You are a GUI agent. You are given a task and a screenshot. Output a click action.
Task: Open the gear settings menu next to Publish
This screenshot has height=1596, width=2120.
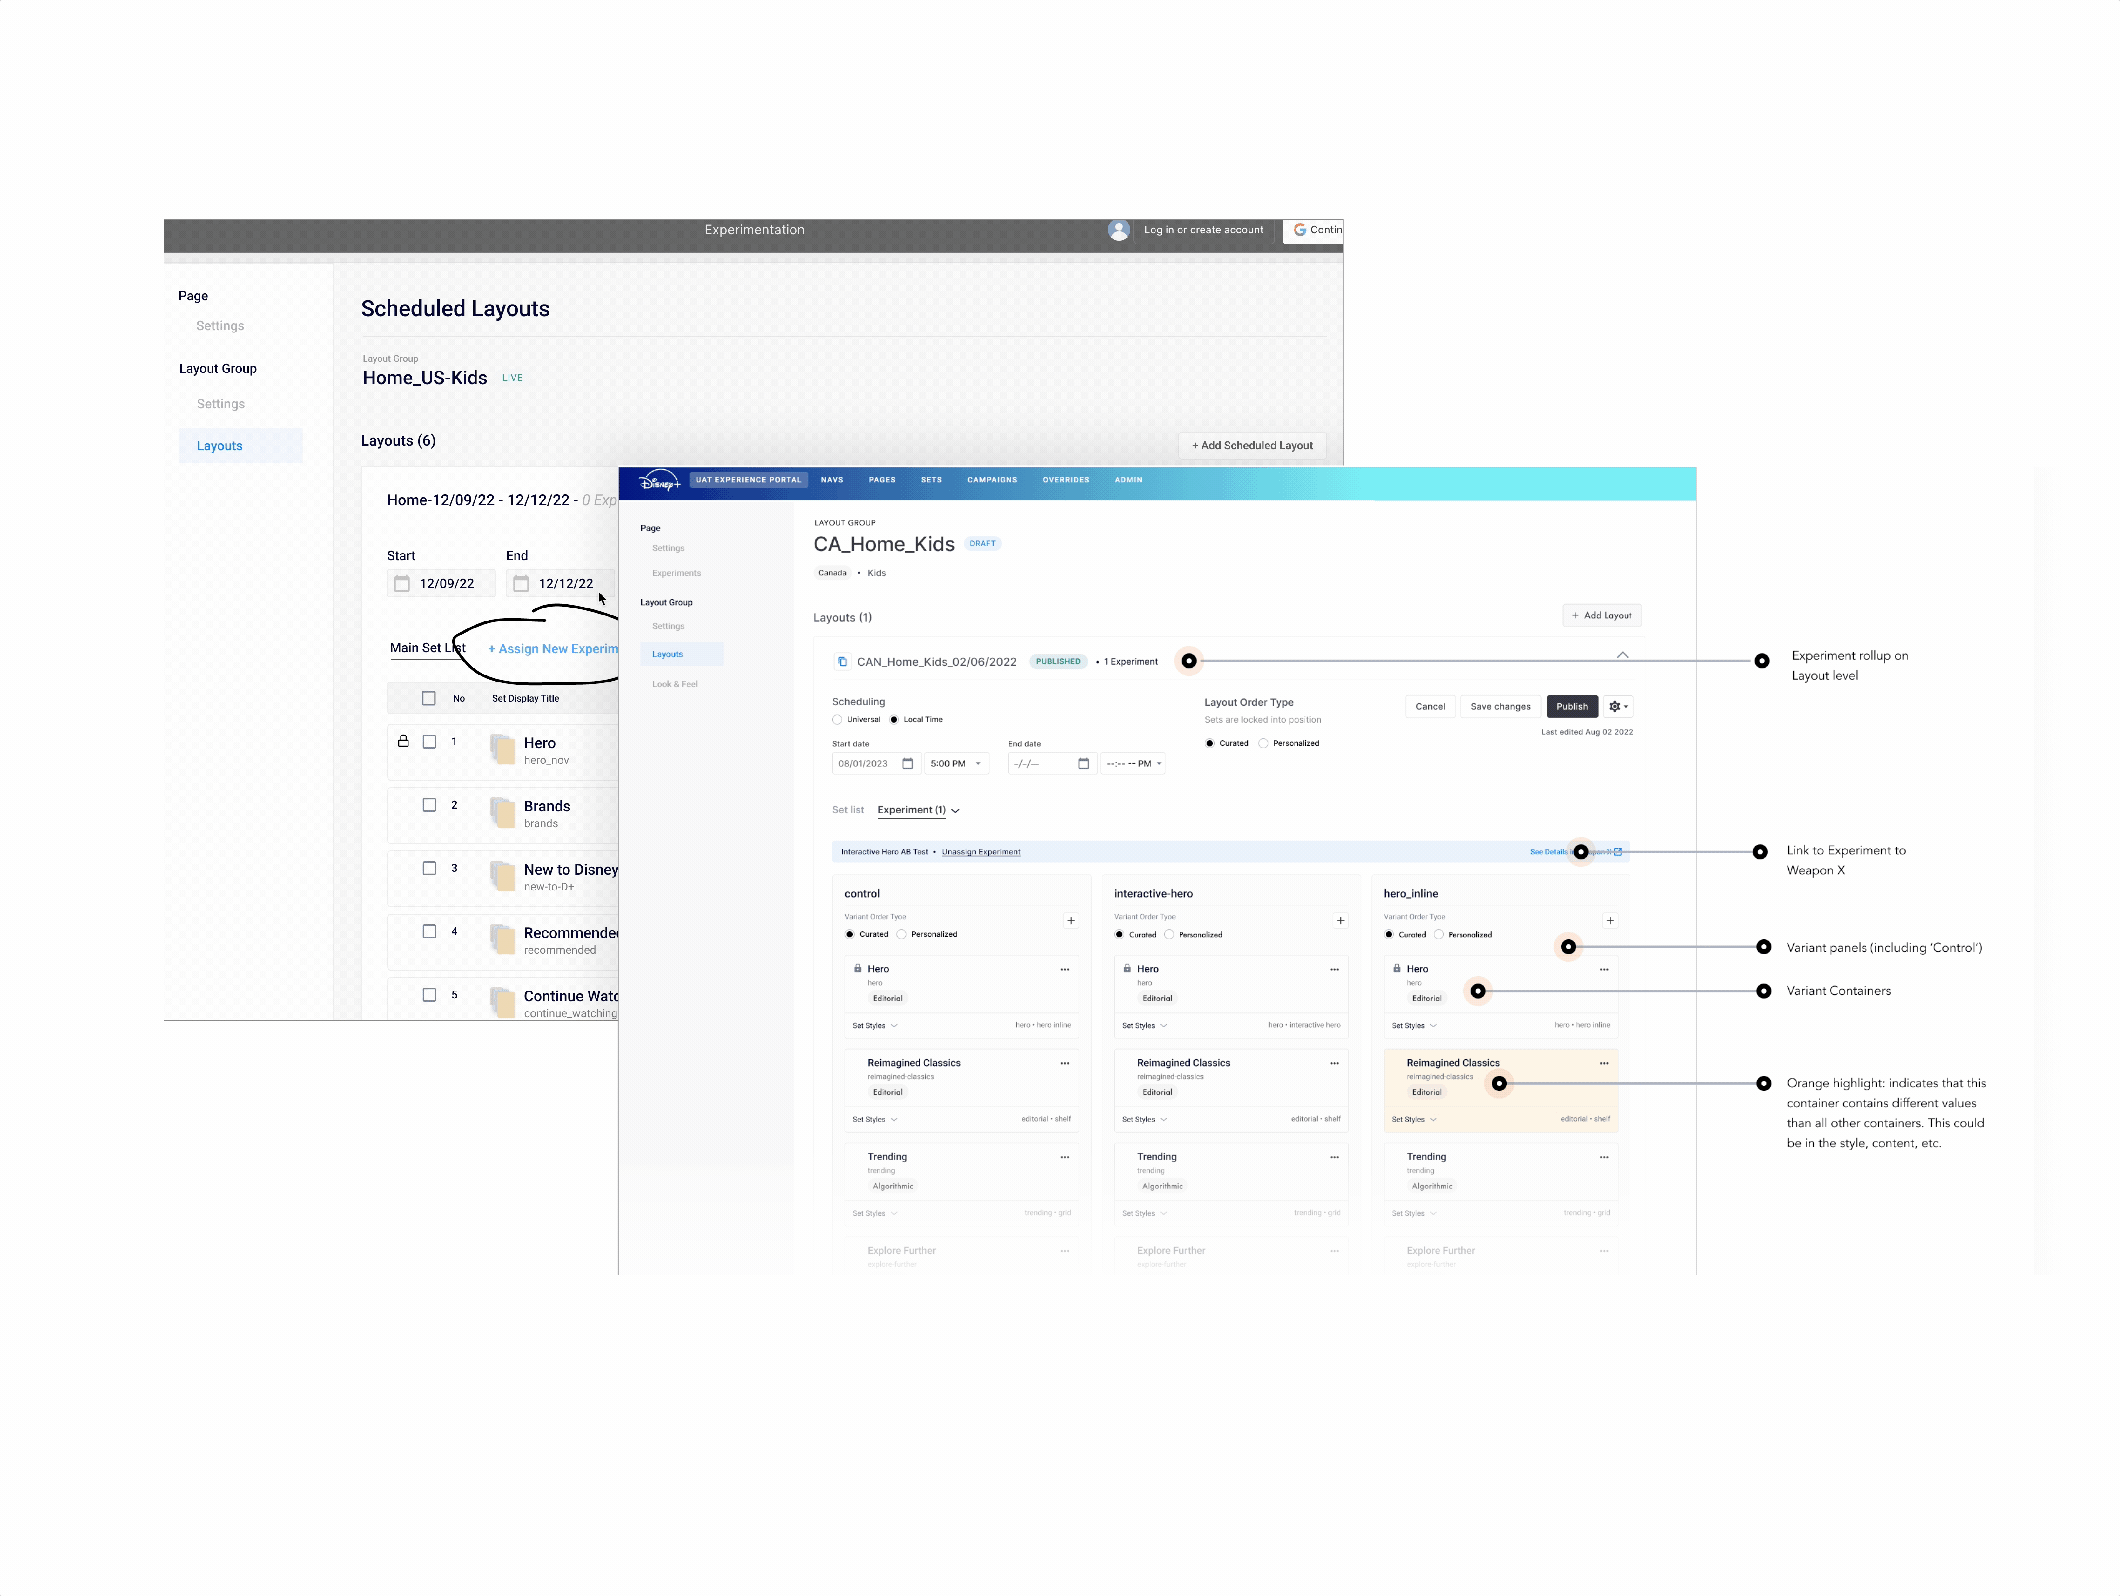point(1618,707)
